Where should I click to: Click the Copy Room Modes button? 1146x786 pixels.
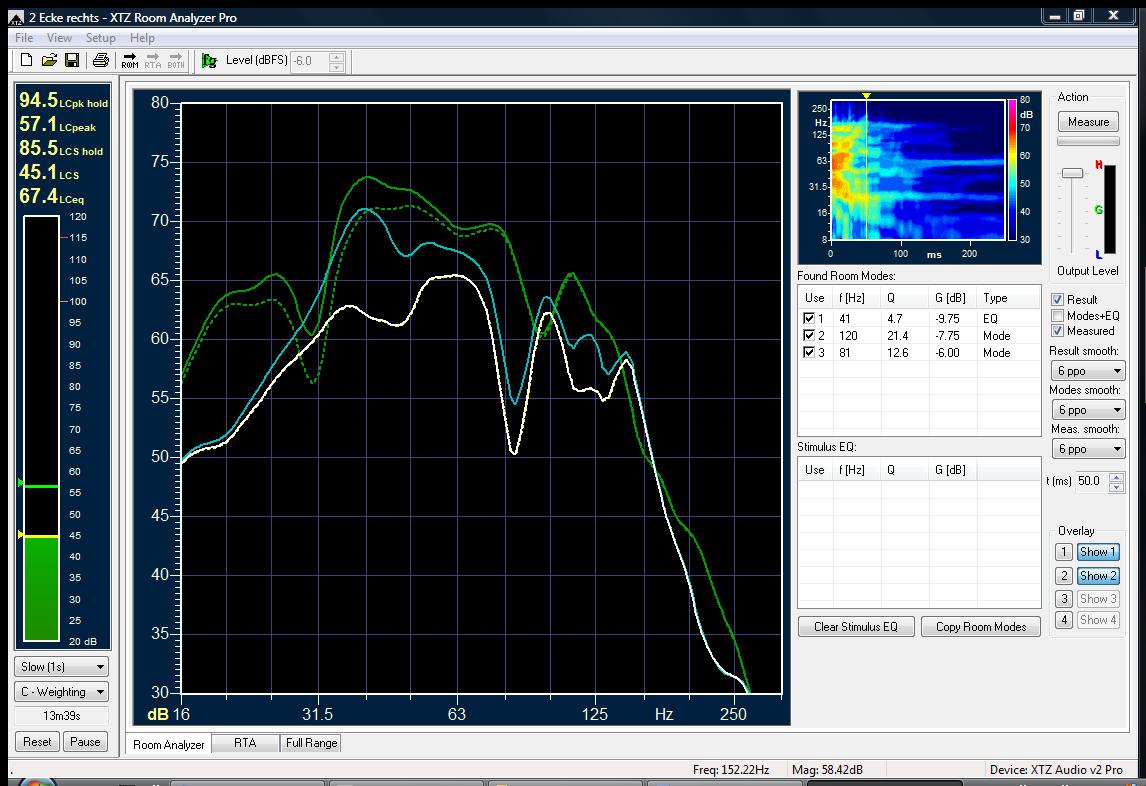click(x=981, y=627)
